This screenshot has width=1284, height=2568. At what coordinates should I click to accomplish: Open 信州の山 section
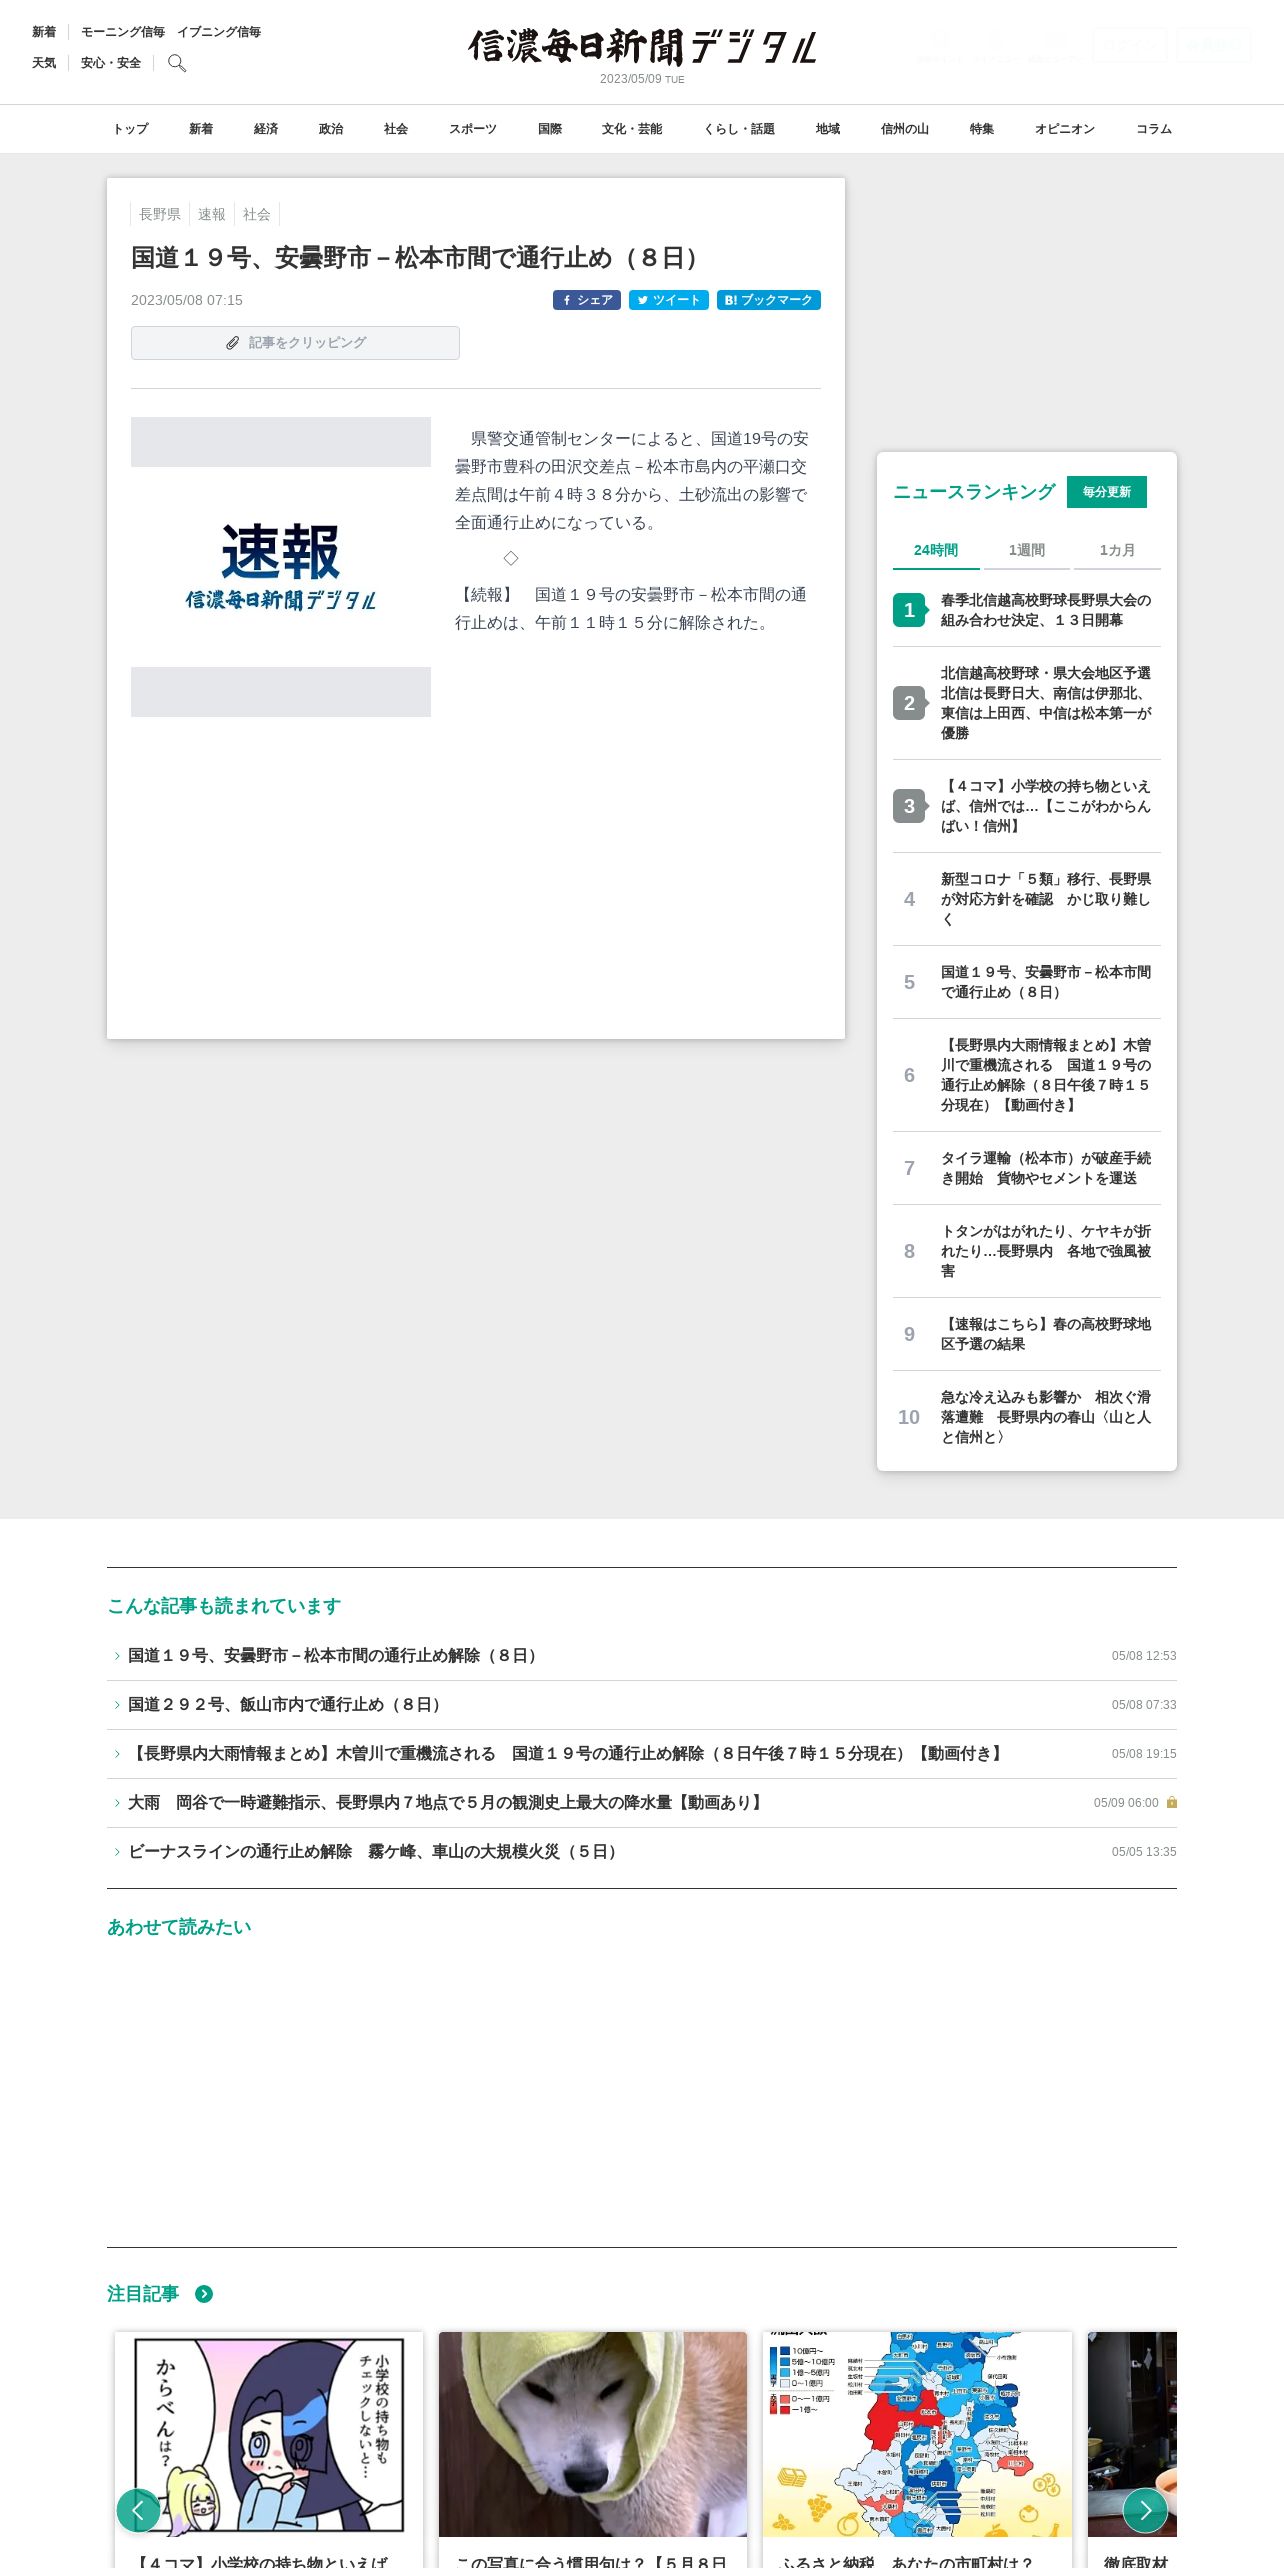905,129
